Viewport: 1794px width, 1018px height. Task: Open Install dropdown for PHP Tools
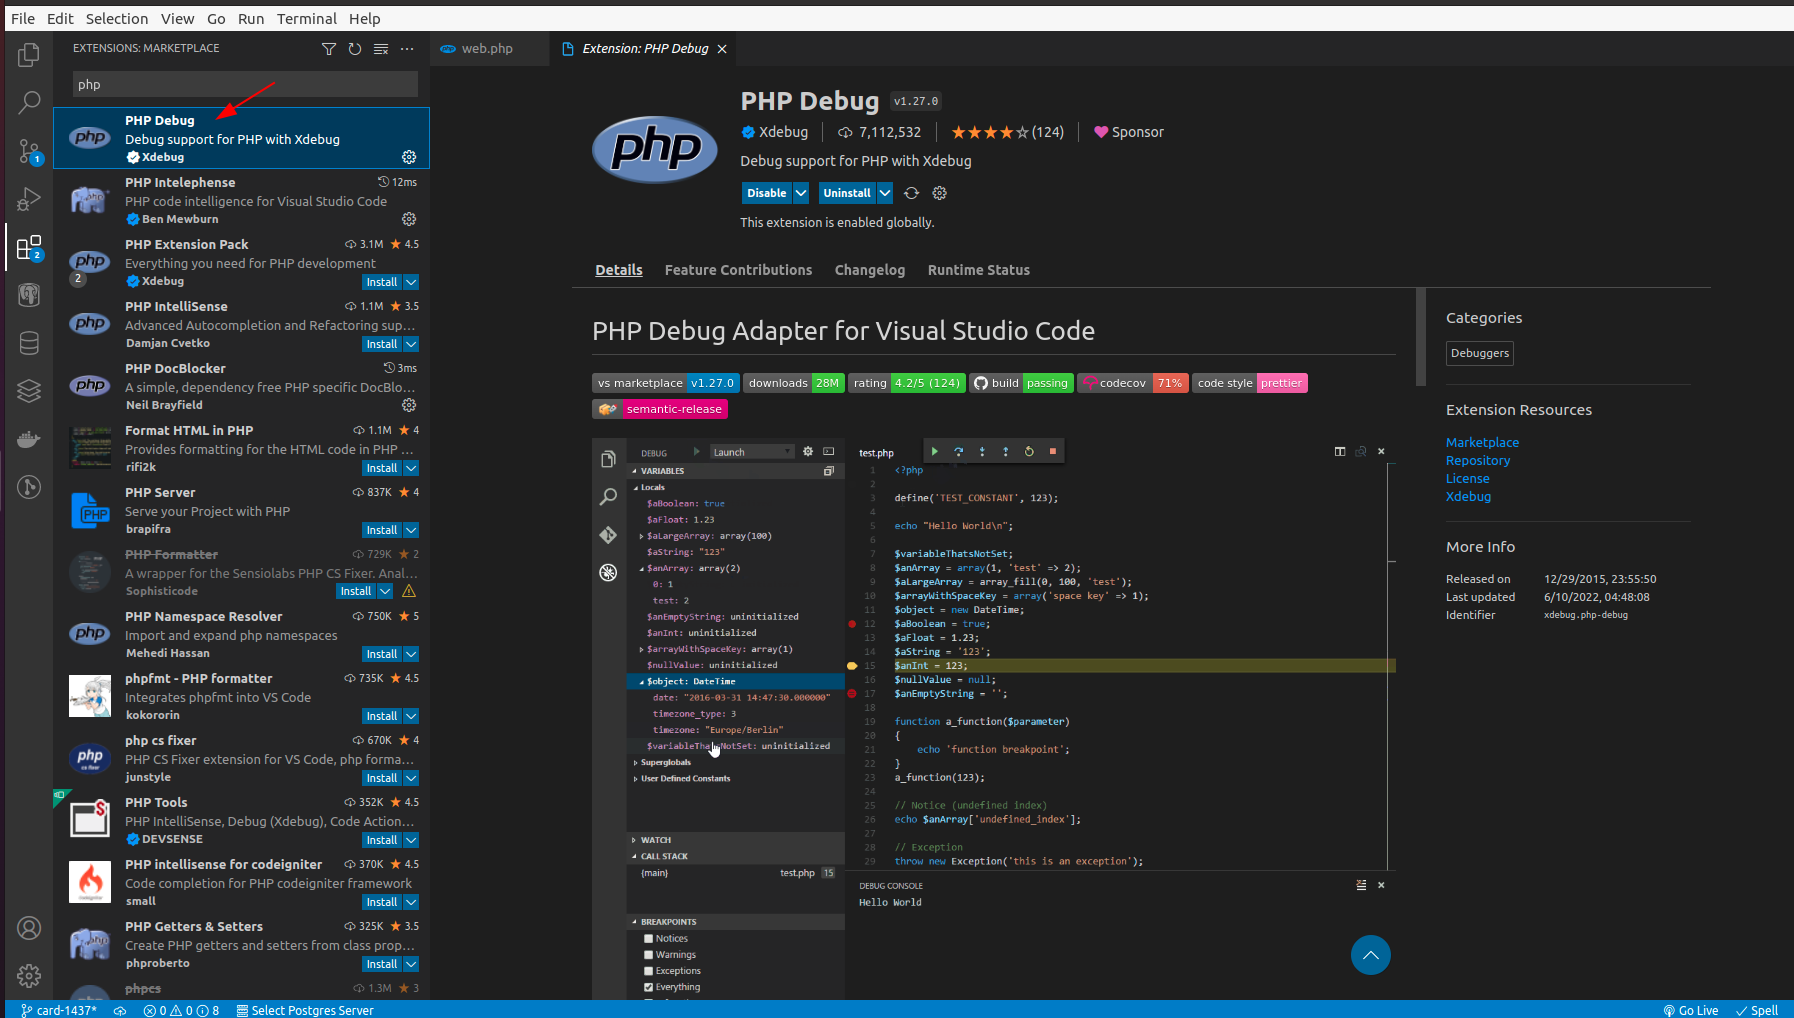[x=411, y=840]
